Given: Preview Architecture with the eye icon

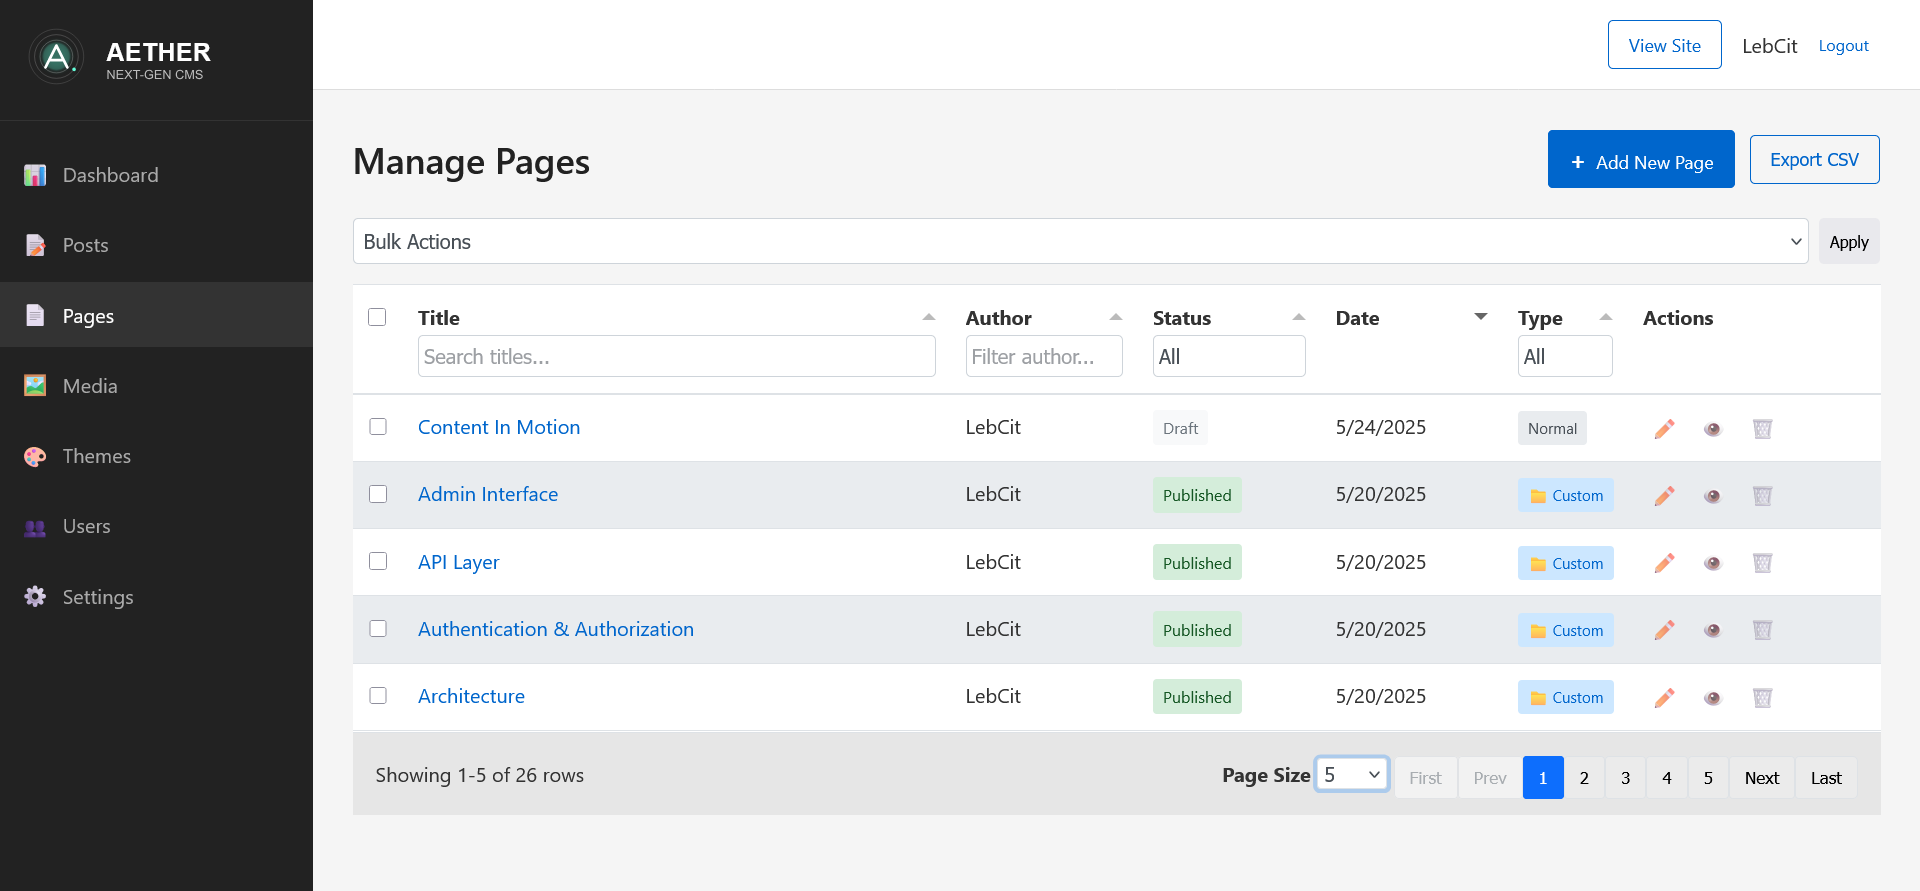Looking at the screenshot, I should [x=1713, y=698].
